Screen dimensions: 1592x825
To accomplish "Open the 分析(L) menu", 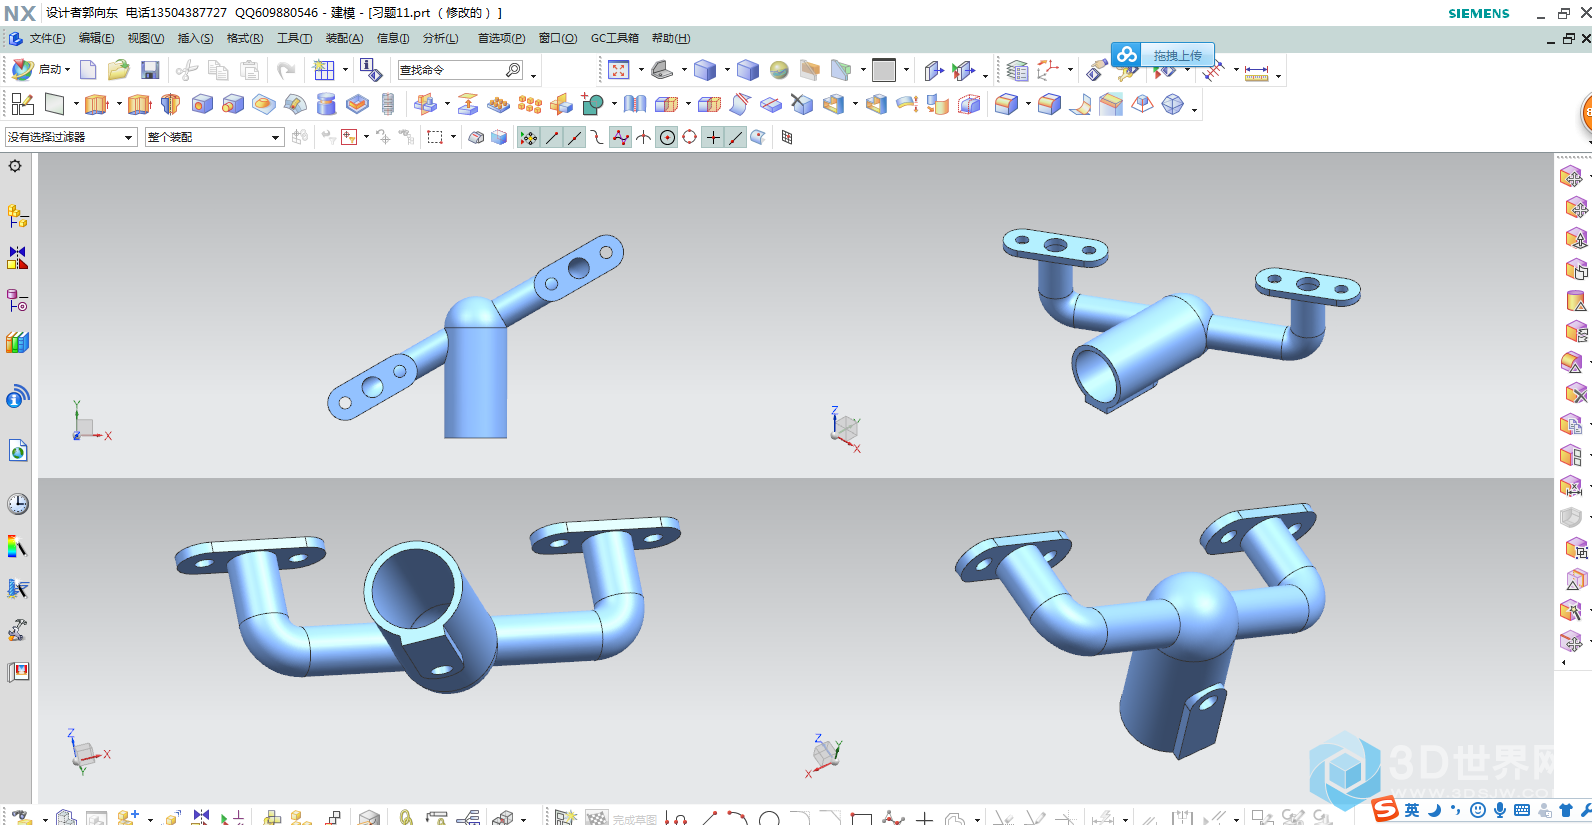I will click(441, 38).
